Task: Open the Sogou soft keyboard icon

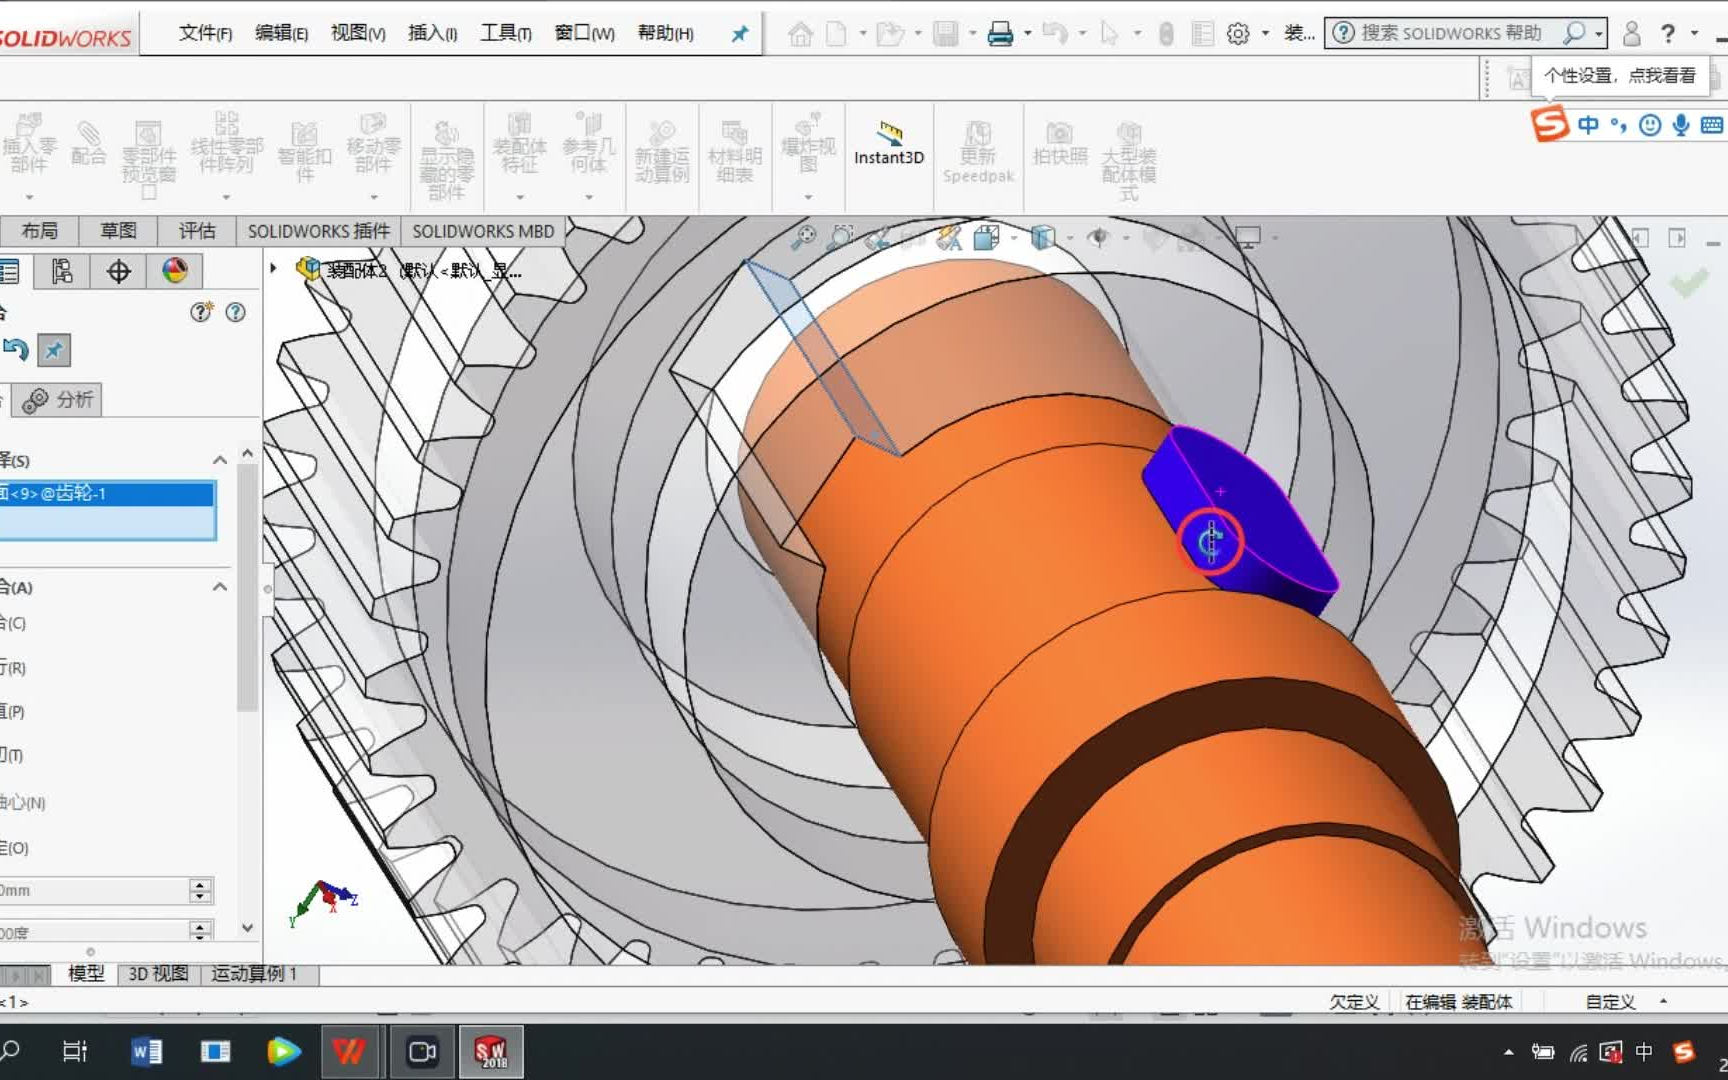Action: (1712, 125)
